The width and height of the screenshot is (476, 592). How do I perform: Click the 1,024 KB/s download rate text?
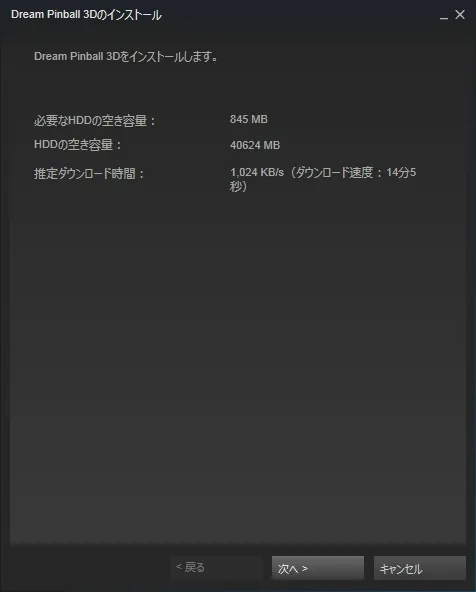257,173
